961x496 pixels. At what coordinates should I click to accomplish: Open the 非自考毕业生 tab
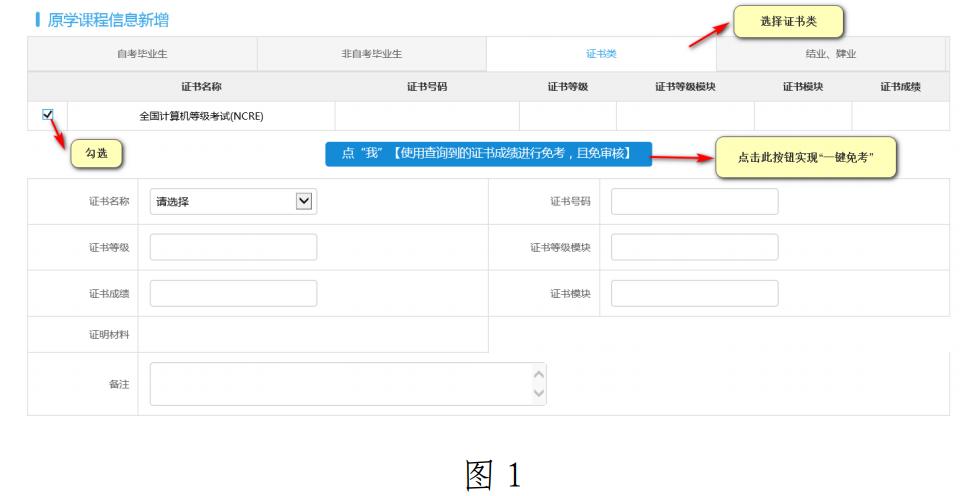(371, 54)
